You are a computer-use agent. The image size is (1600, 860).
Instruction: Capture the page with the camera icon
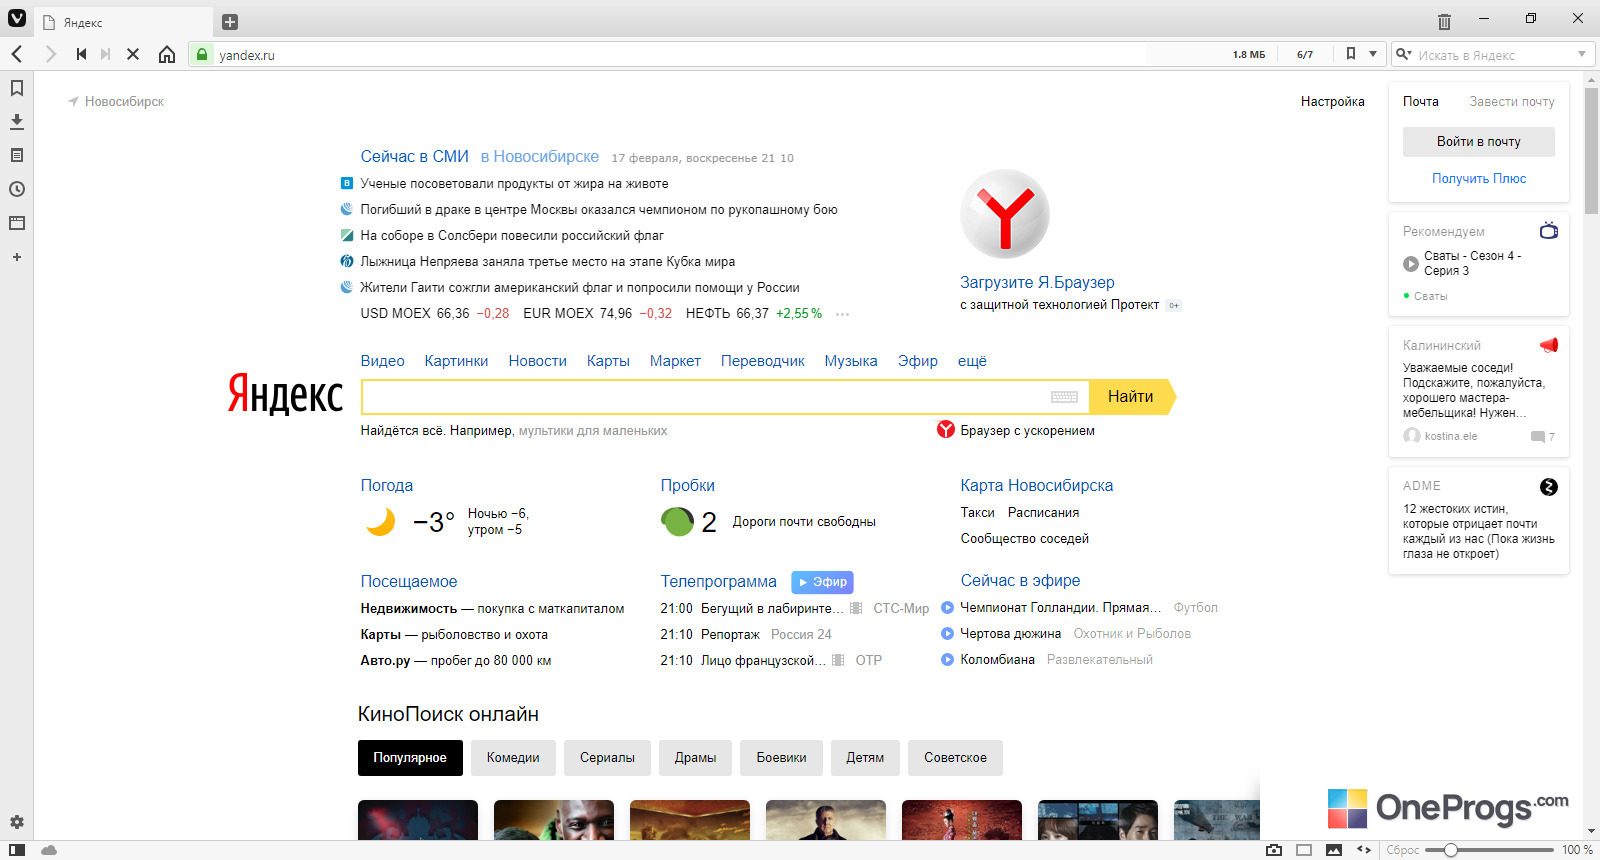pos(1274,850)
